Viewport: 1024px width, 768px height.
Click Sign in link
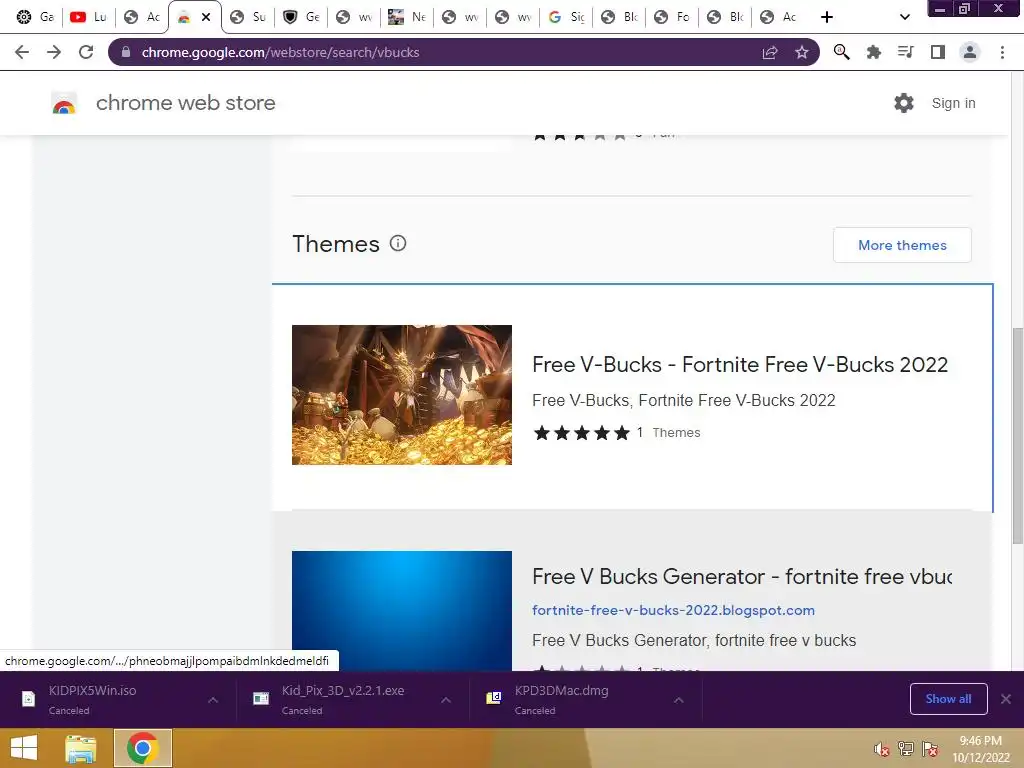point(953,103)
